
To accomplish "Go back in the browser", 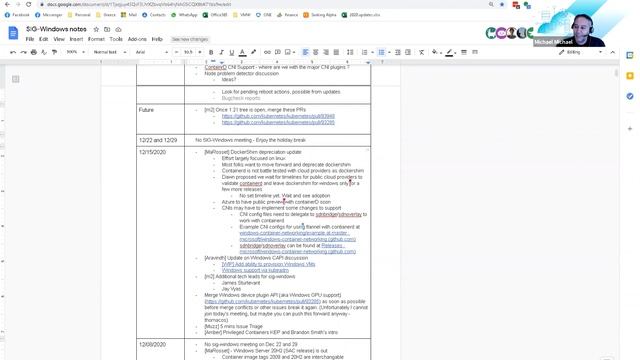I will pos(7,4).
